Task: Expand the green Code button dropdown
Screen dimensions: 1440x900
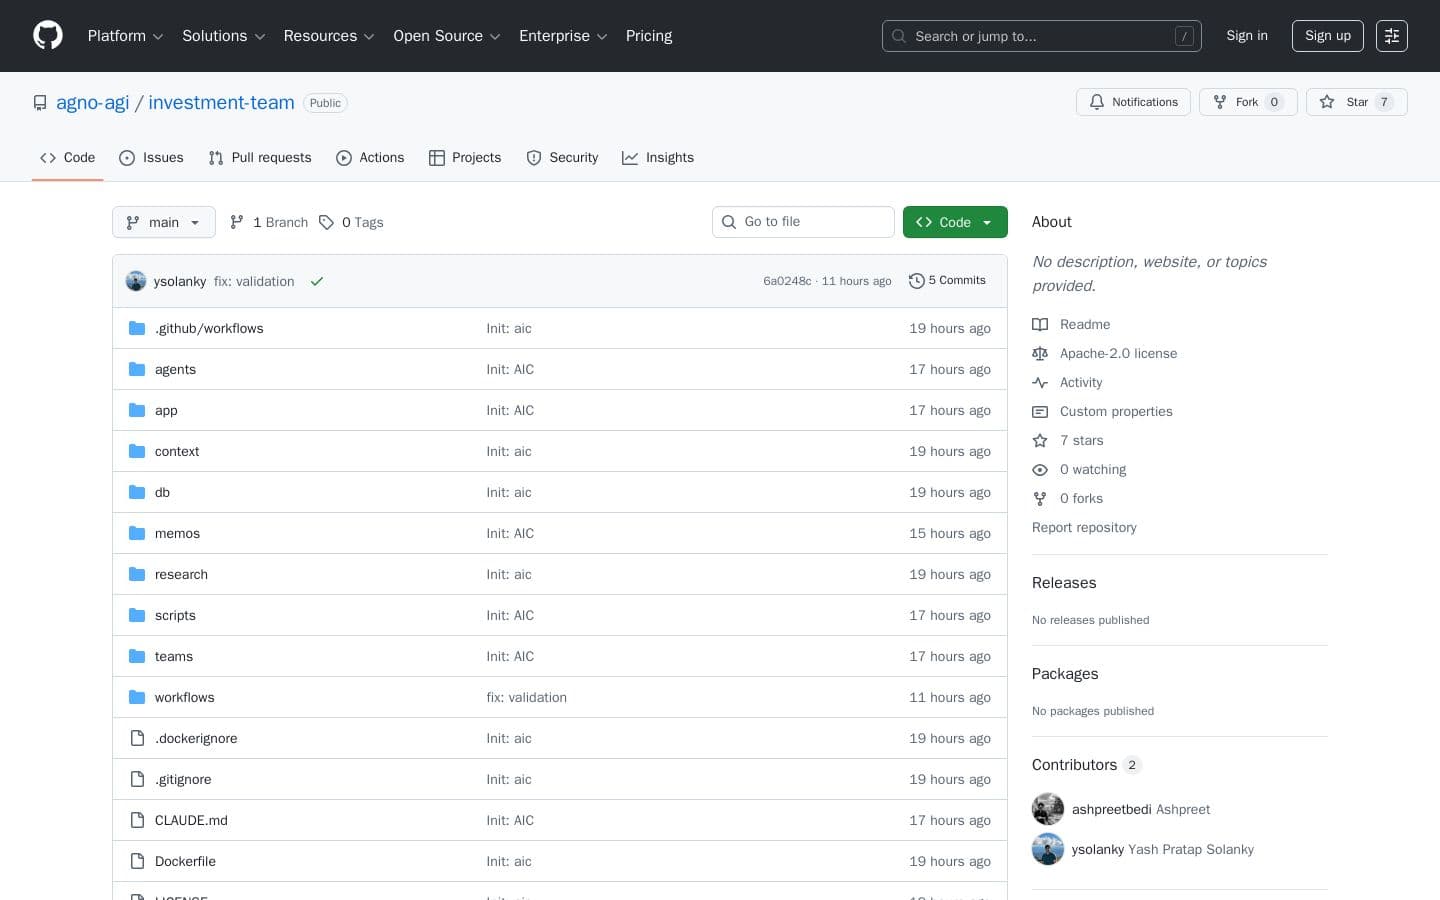Action: 986,222
